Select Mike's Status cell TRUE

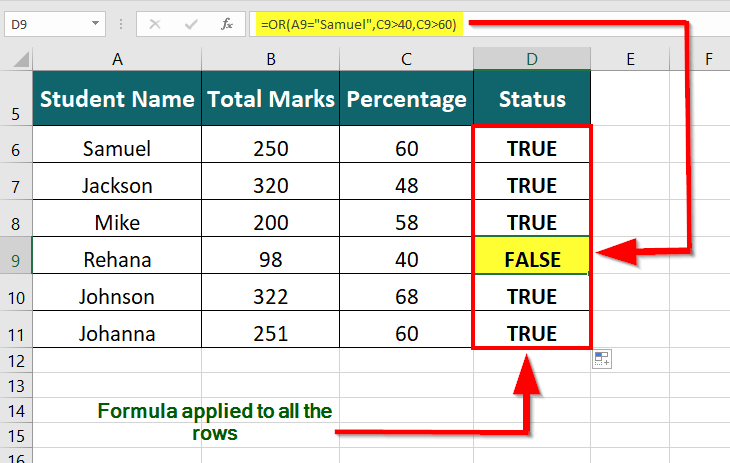point(532,218)
